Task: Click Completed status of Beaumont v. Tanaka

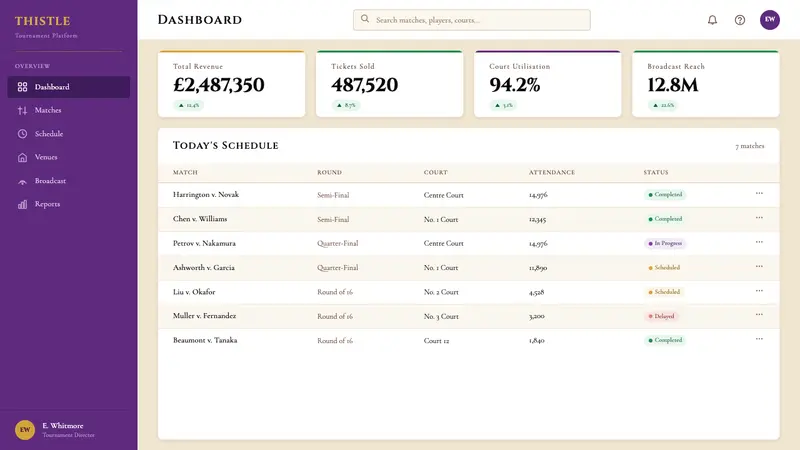Action: 665,340
